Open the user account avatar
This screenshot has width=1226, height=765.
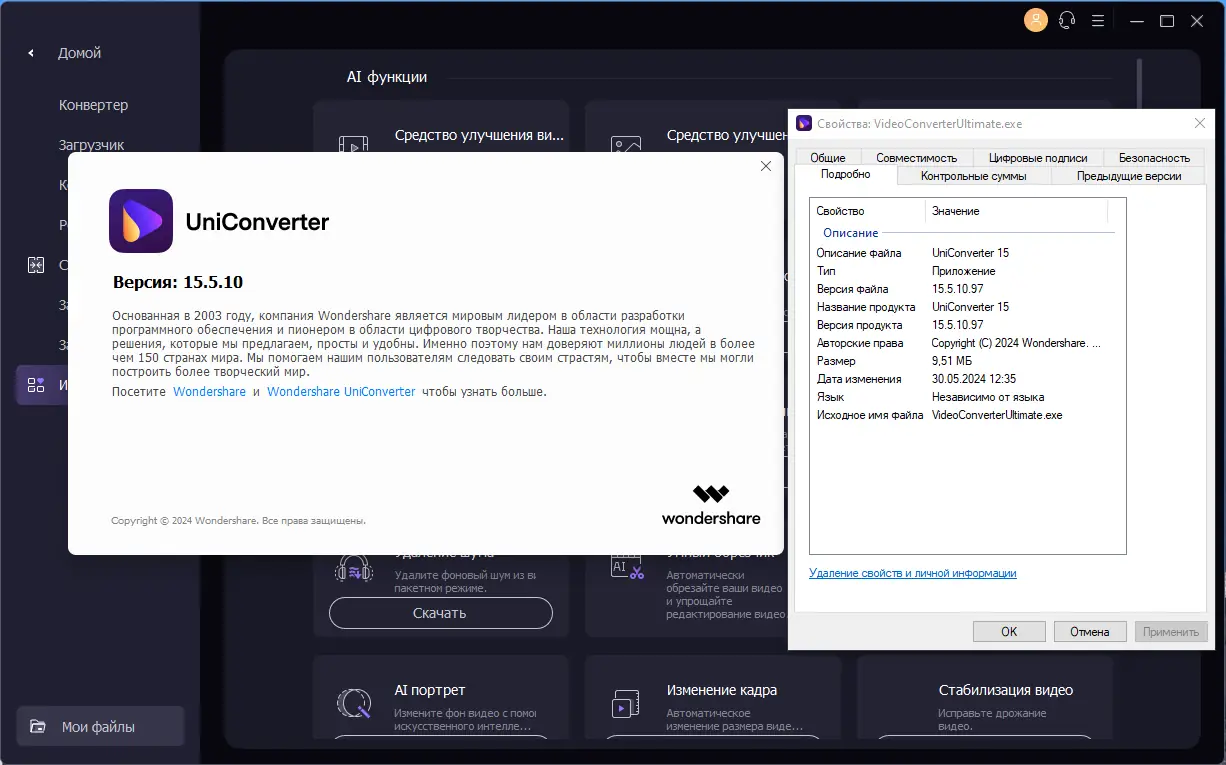pyautogui.click(x=1035, y=20)
